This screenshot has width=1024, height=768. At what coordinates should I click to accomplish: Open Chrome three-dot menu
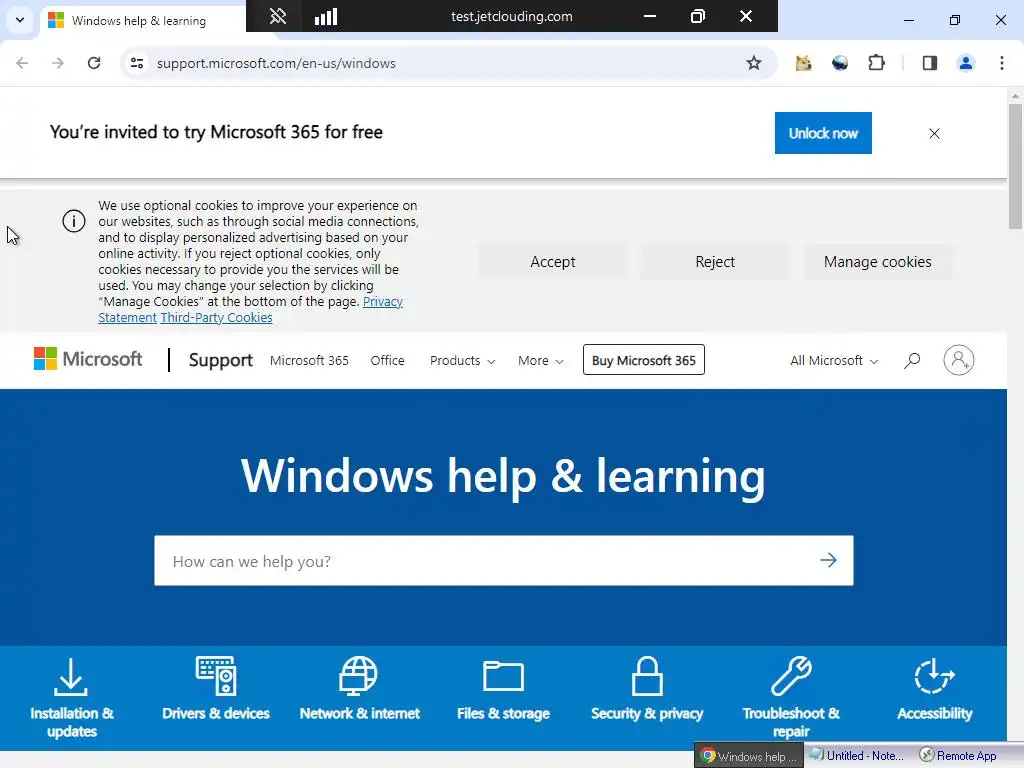pyautogui.click(x=1002, y=63)
